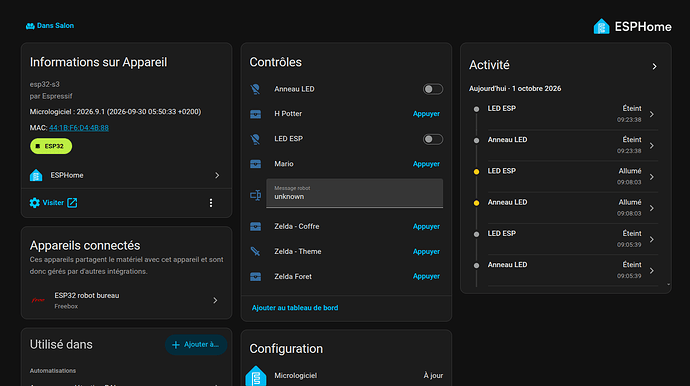Open LED ESP Éteint 09:05:39 chevron

[652, 239]
